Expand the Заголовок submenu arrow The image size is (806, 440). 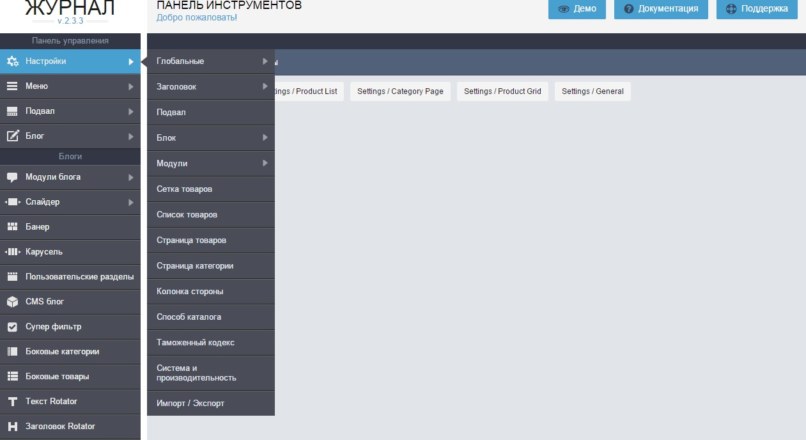coord(265,86)
